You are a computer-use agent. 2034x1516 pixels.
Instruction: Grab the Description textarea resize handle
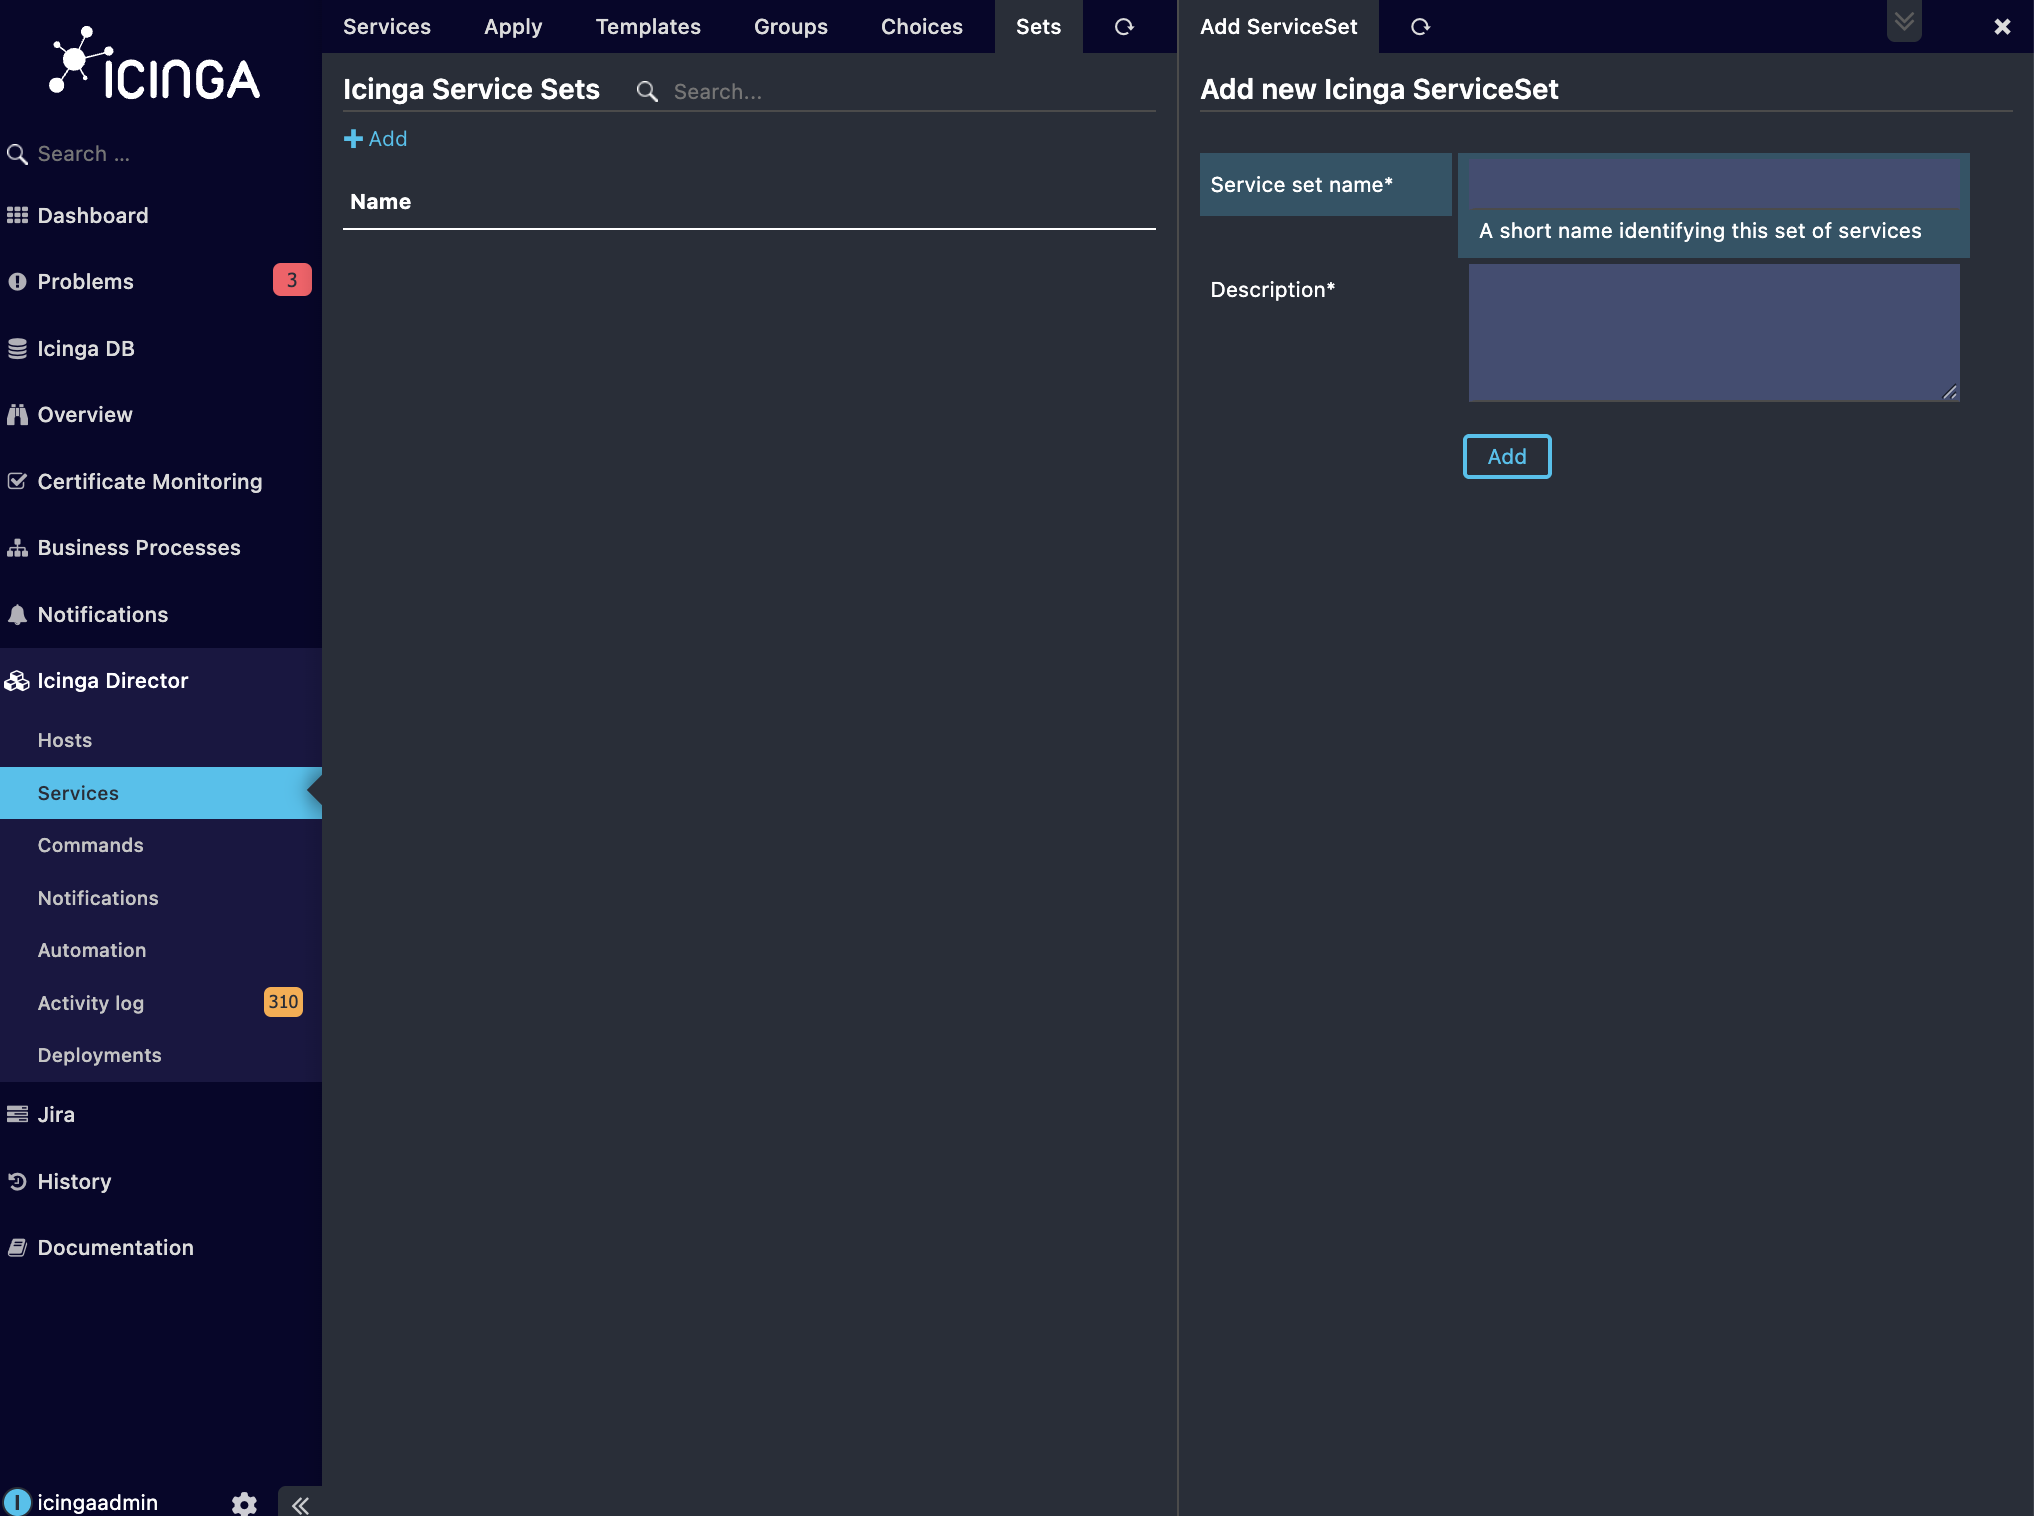click(1950, 392)
